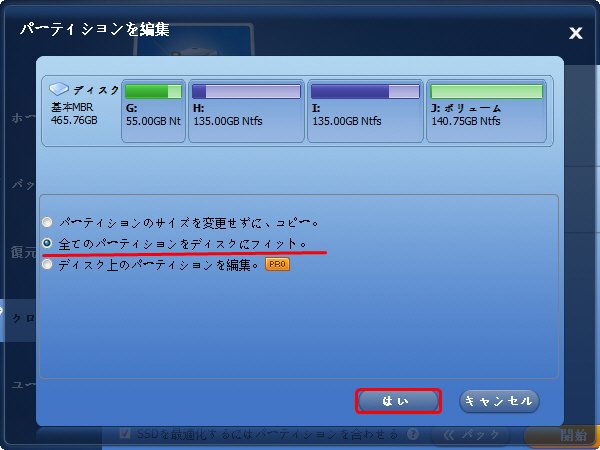This screenshot has height=450, width=600.
Task: Click the H: partition usage bar
Action: (246, 91)
